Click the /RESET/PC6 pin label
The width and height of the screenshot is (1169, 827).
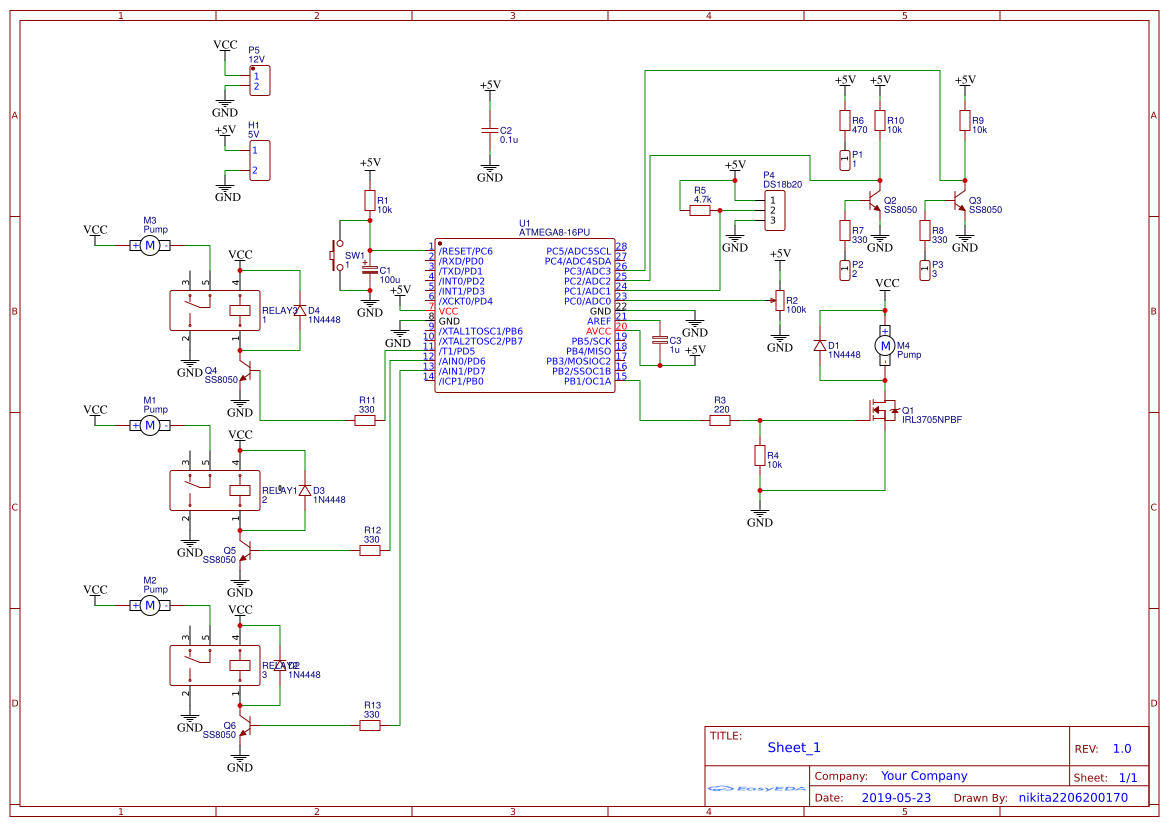(465, 251)
